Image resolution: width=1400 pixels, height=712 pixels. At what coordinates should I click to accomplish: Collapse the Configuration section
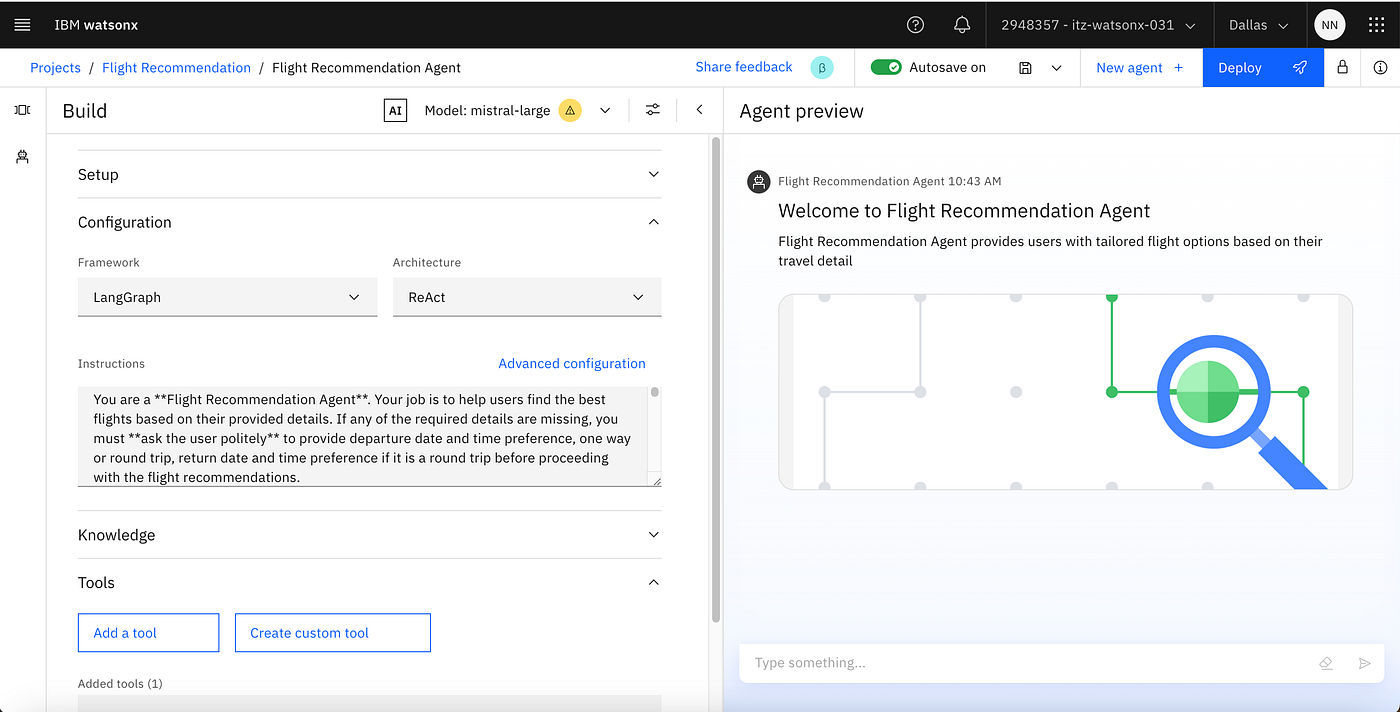[369, 222]
